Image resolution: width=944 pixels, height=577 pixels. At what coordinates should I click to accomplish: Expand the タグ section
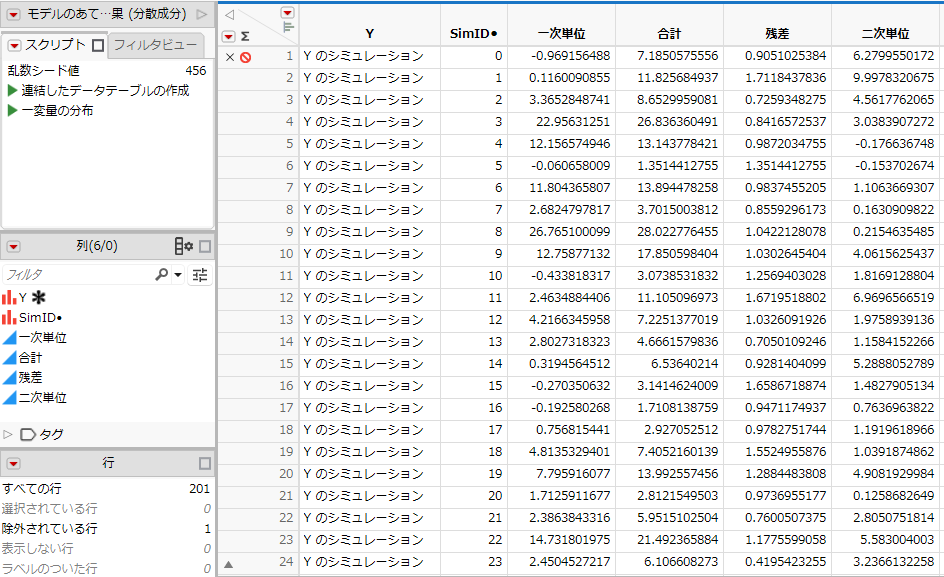(8, 434)
